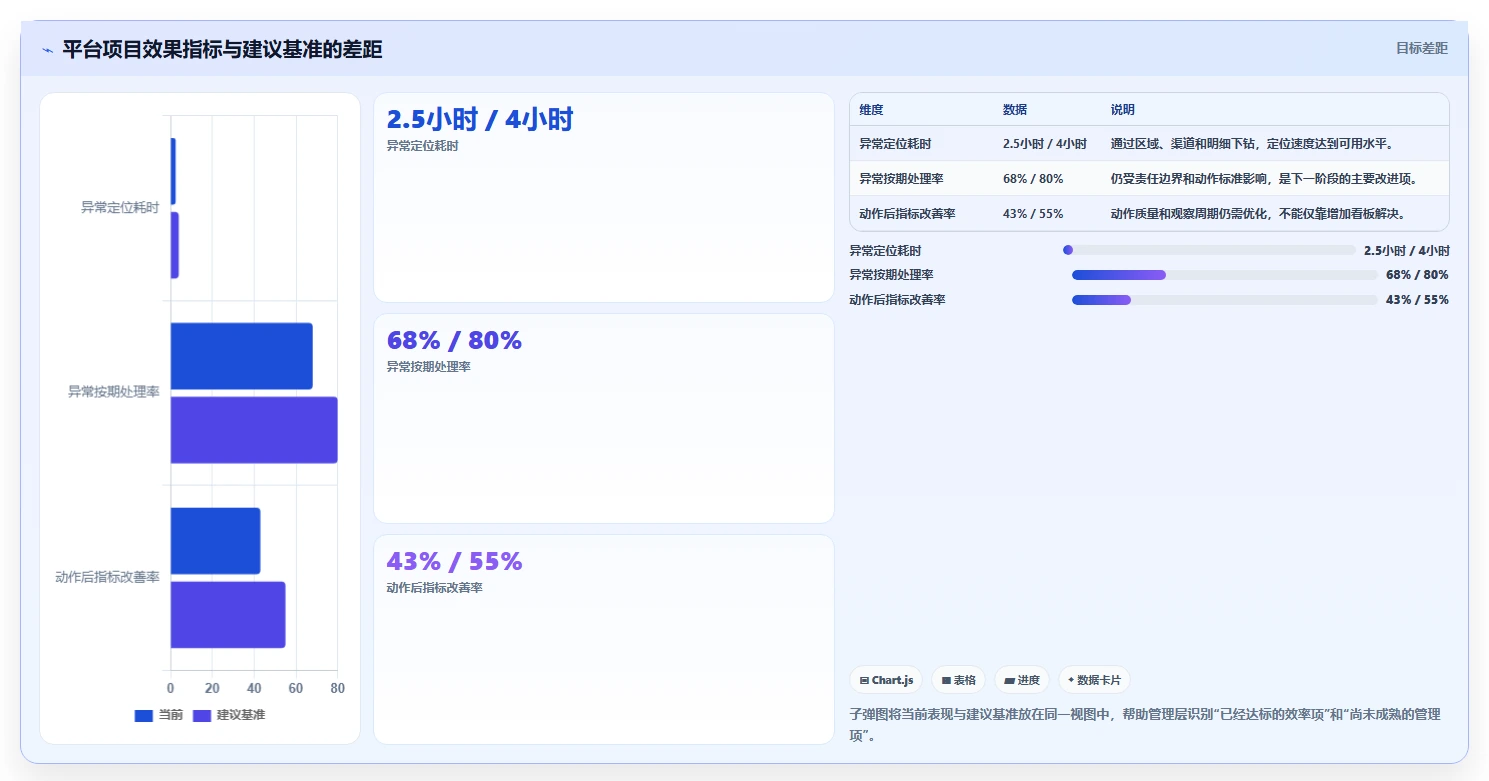Click the title 平台项目效果指标与建议基准的差距

coord(222,50)
